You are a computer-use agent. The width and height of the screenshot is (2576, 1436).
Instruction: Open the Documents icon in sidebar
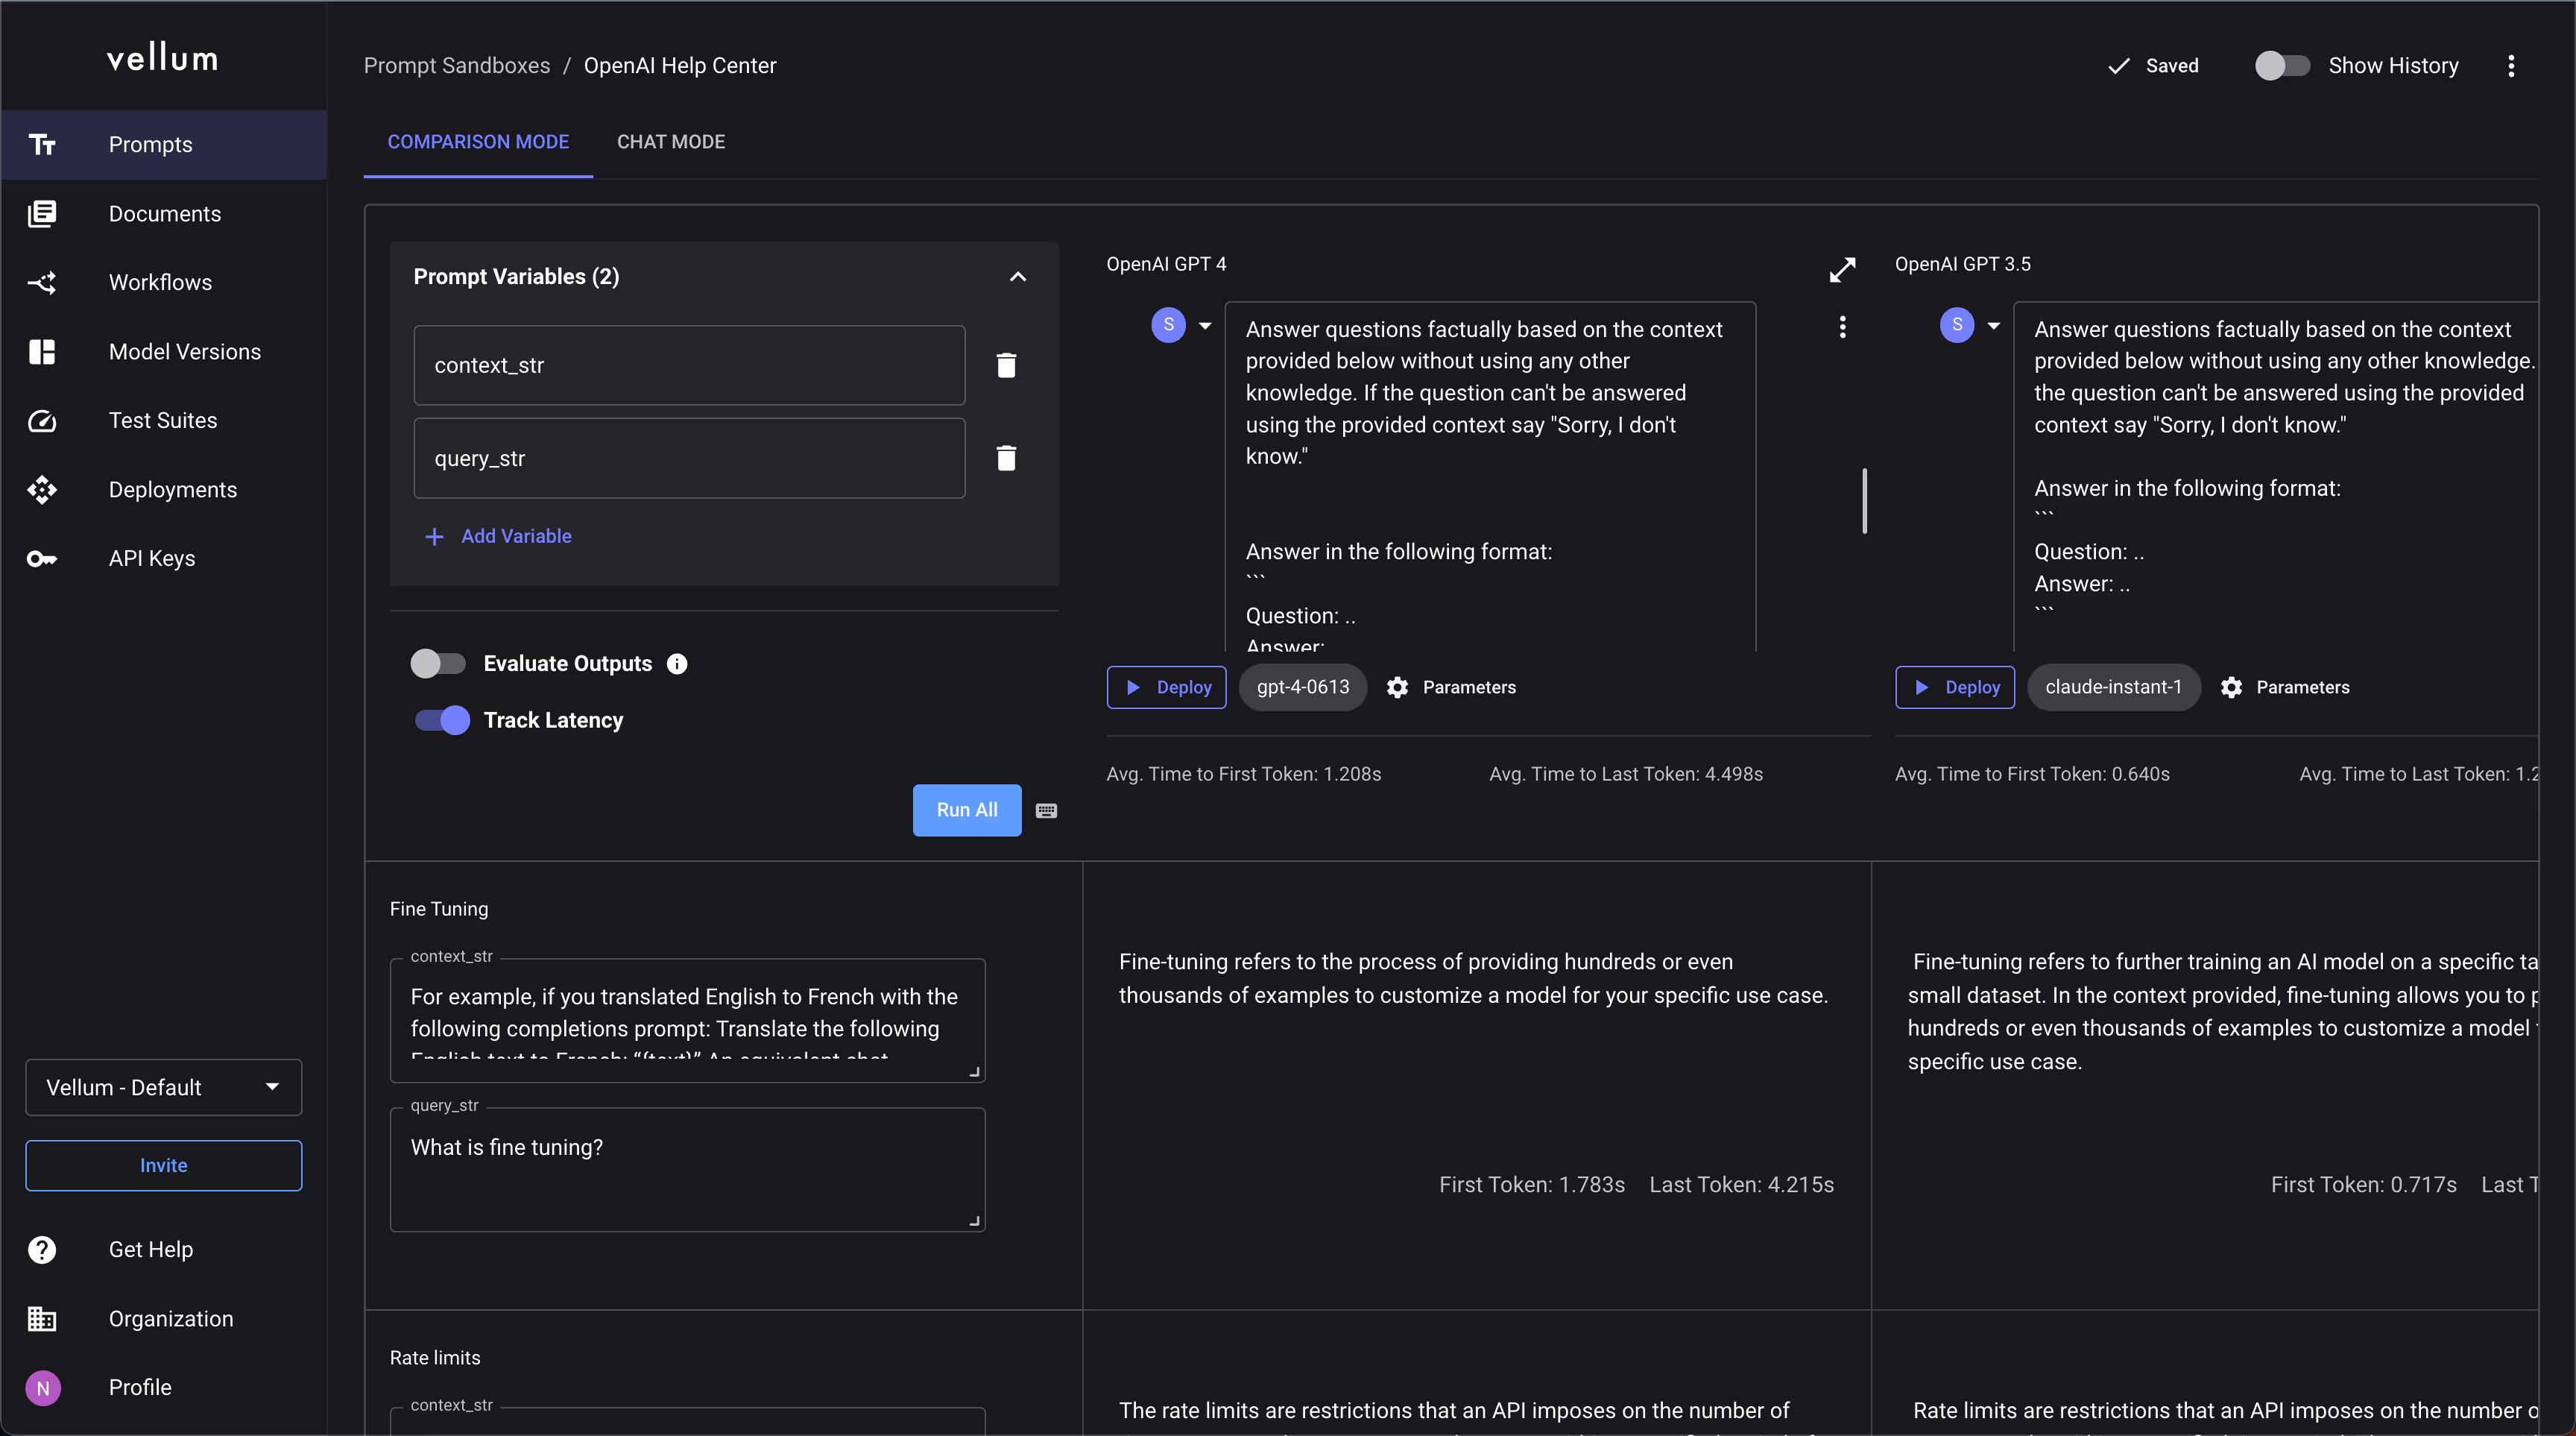click(x=42, y=213)
